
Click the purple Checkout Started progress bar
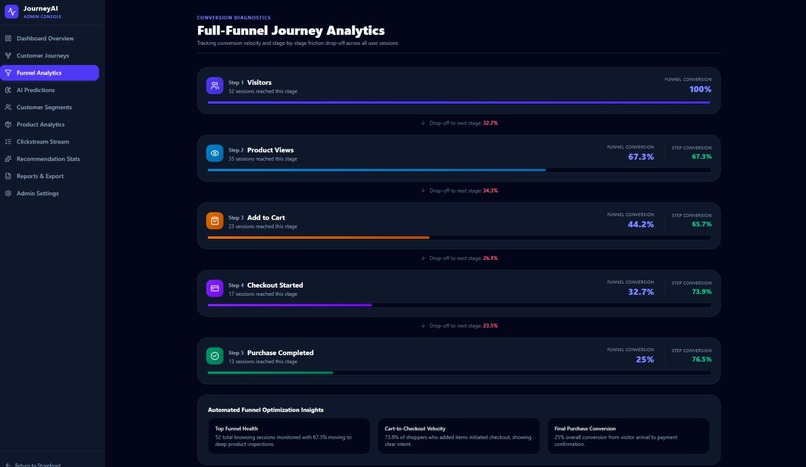pos(289,305)
